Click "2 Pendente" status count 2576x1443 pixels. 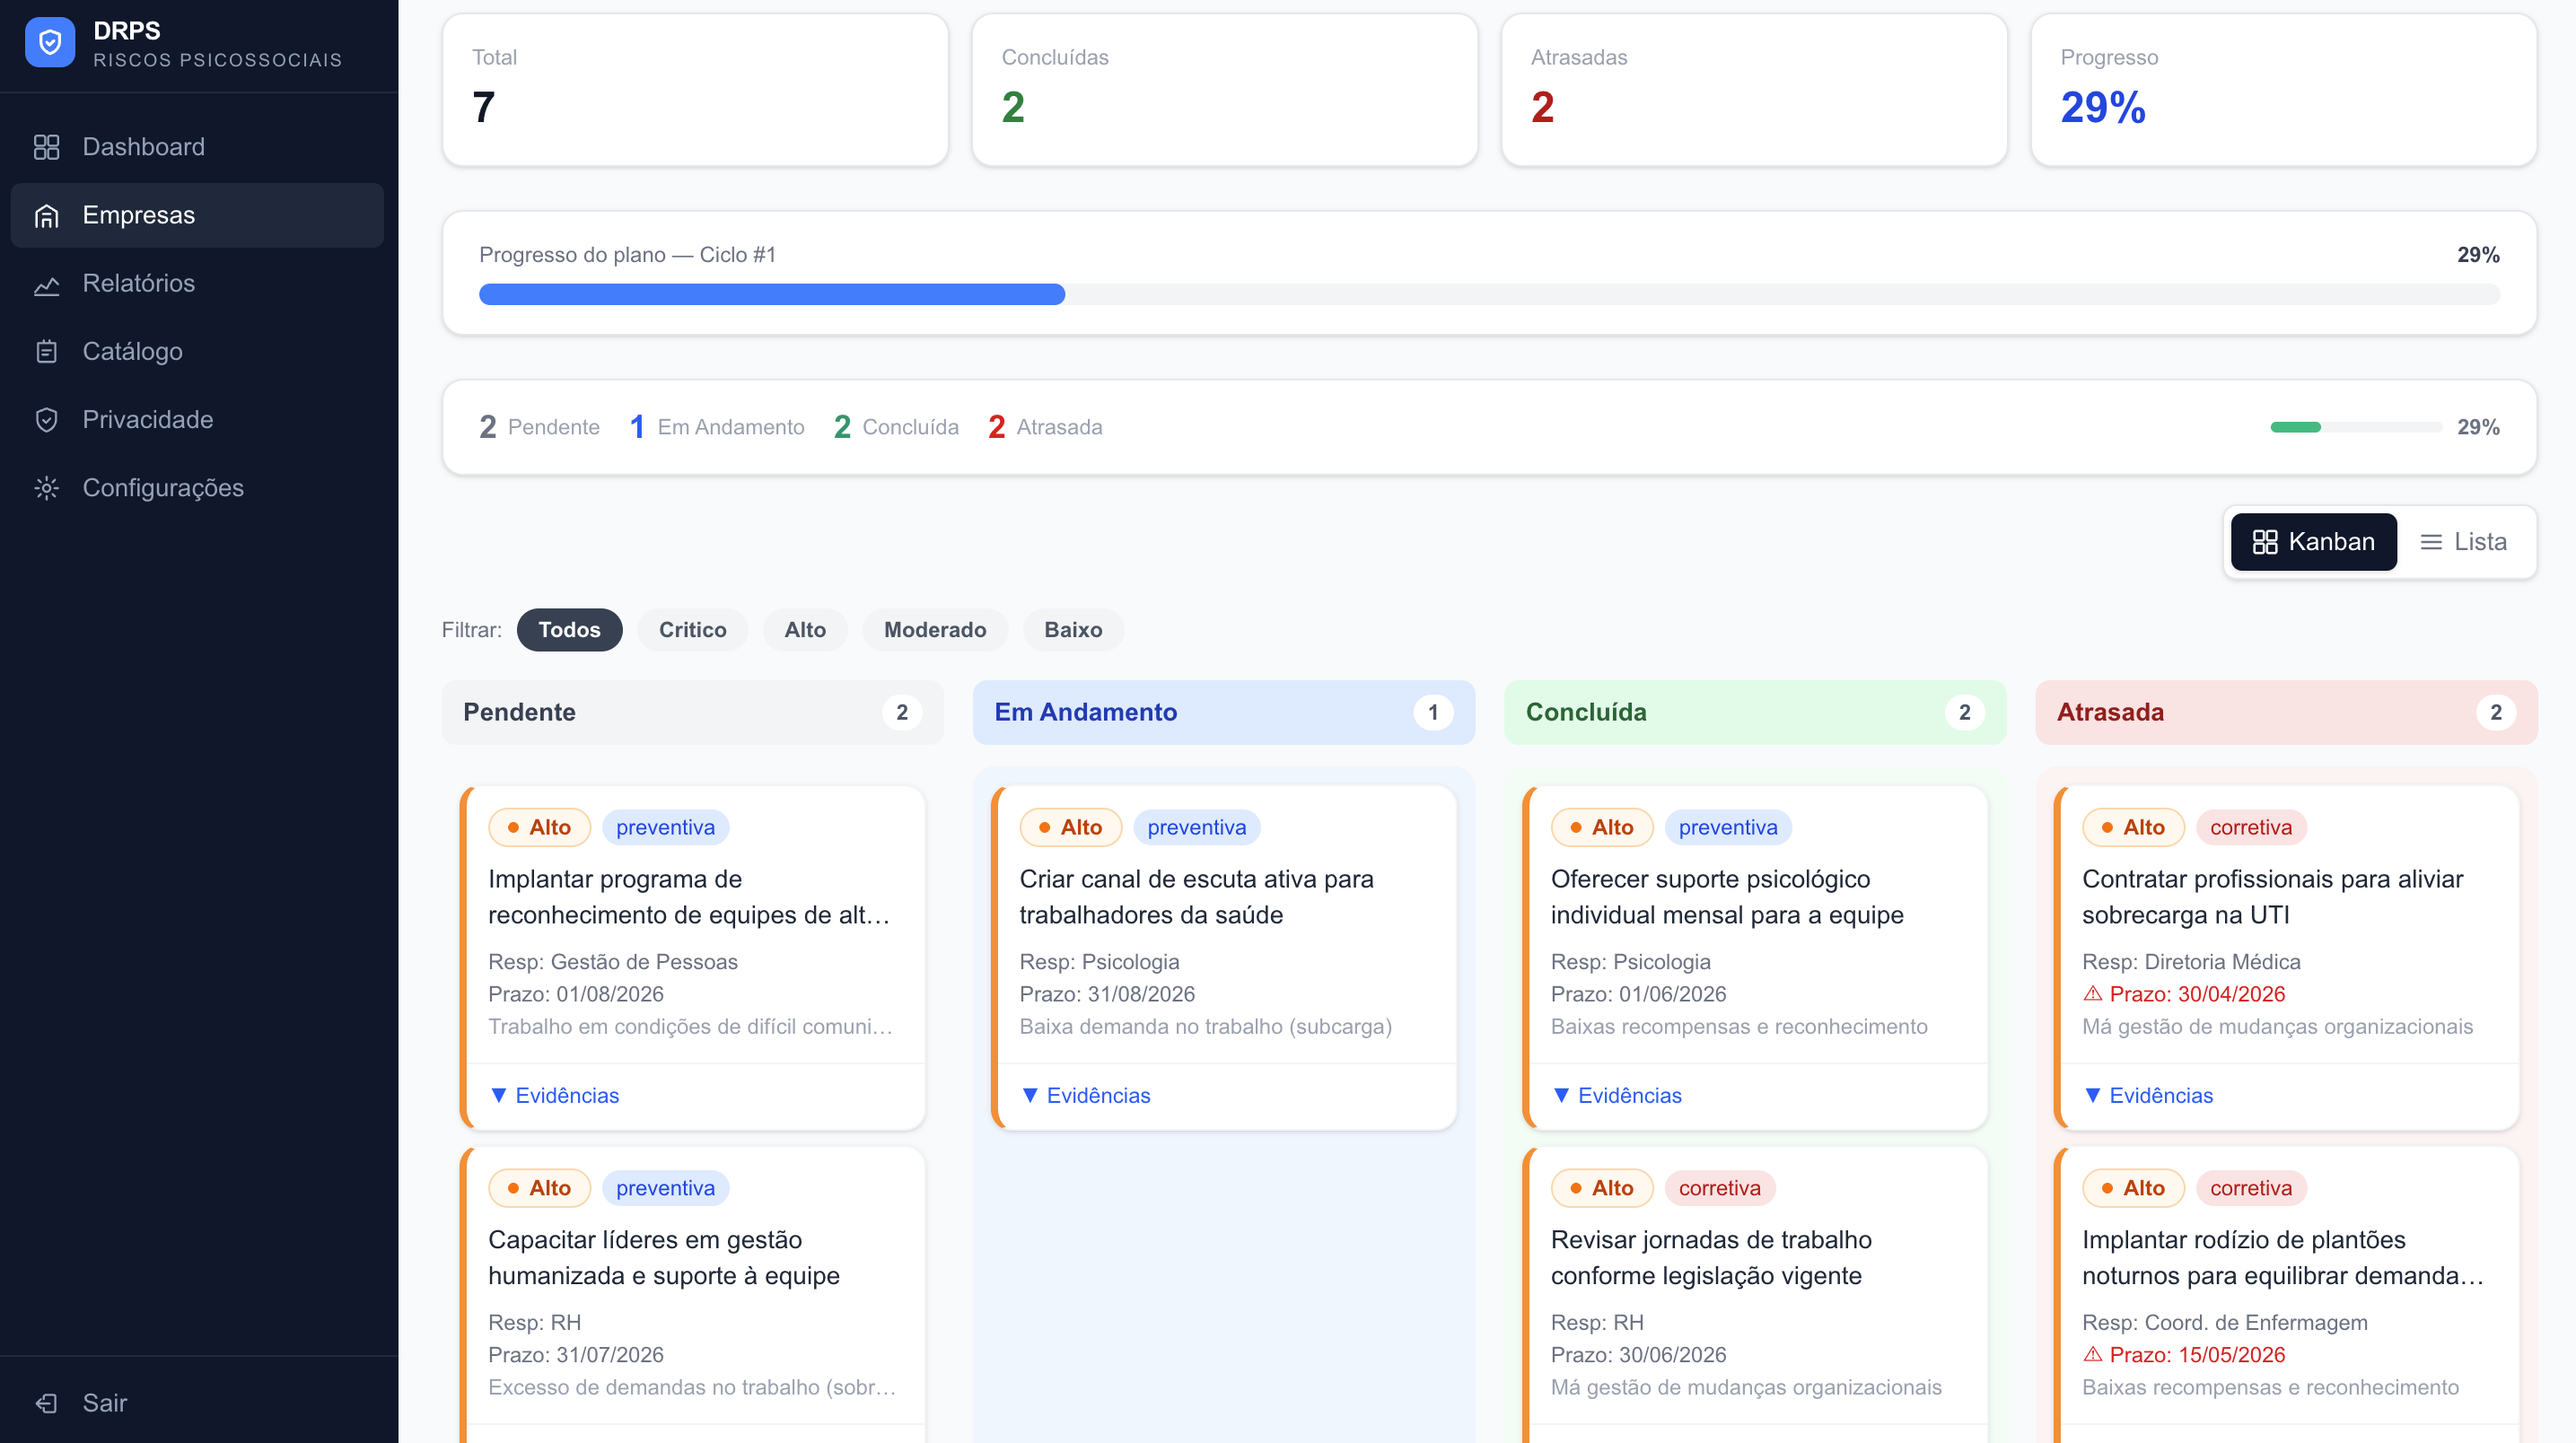pos(540,428)
